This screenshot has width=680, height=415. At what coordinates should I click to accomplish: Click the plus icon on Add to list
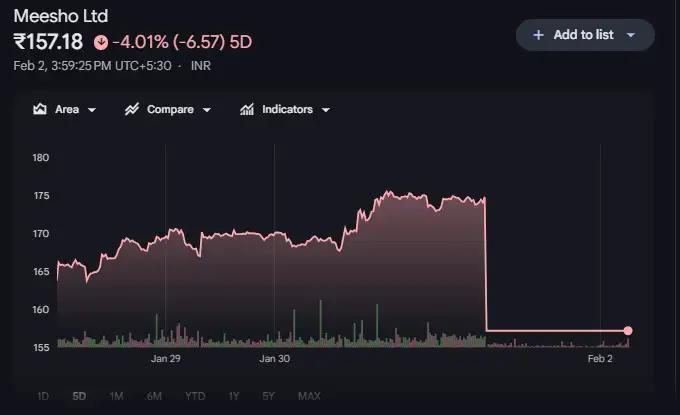(x=538, y=35)
